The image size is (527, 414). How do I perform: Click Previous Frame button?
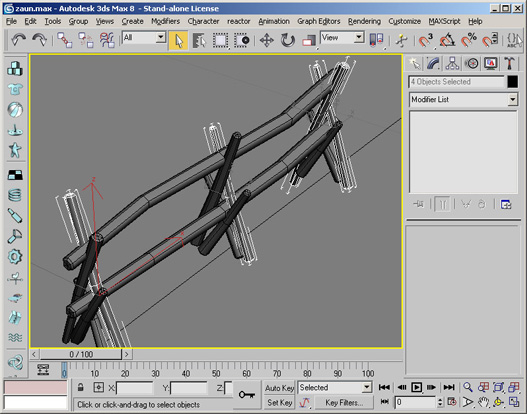[401, 387]
